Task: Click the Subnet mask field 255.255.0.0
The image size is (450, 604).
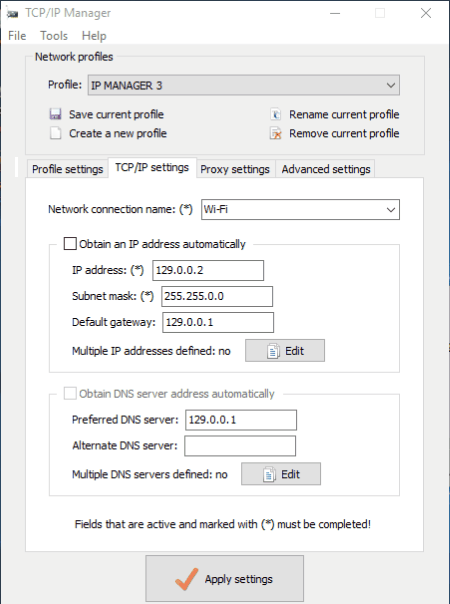Action: 217,296
